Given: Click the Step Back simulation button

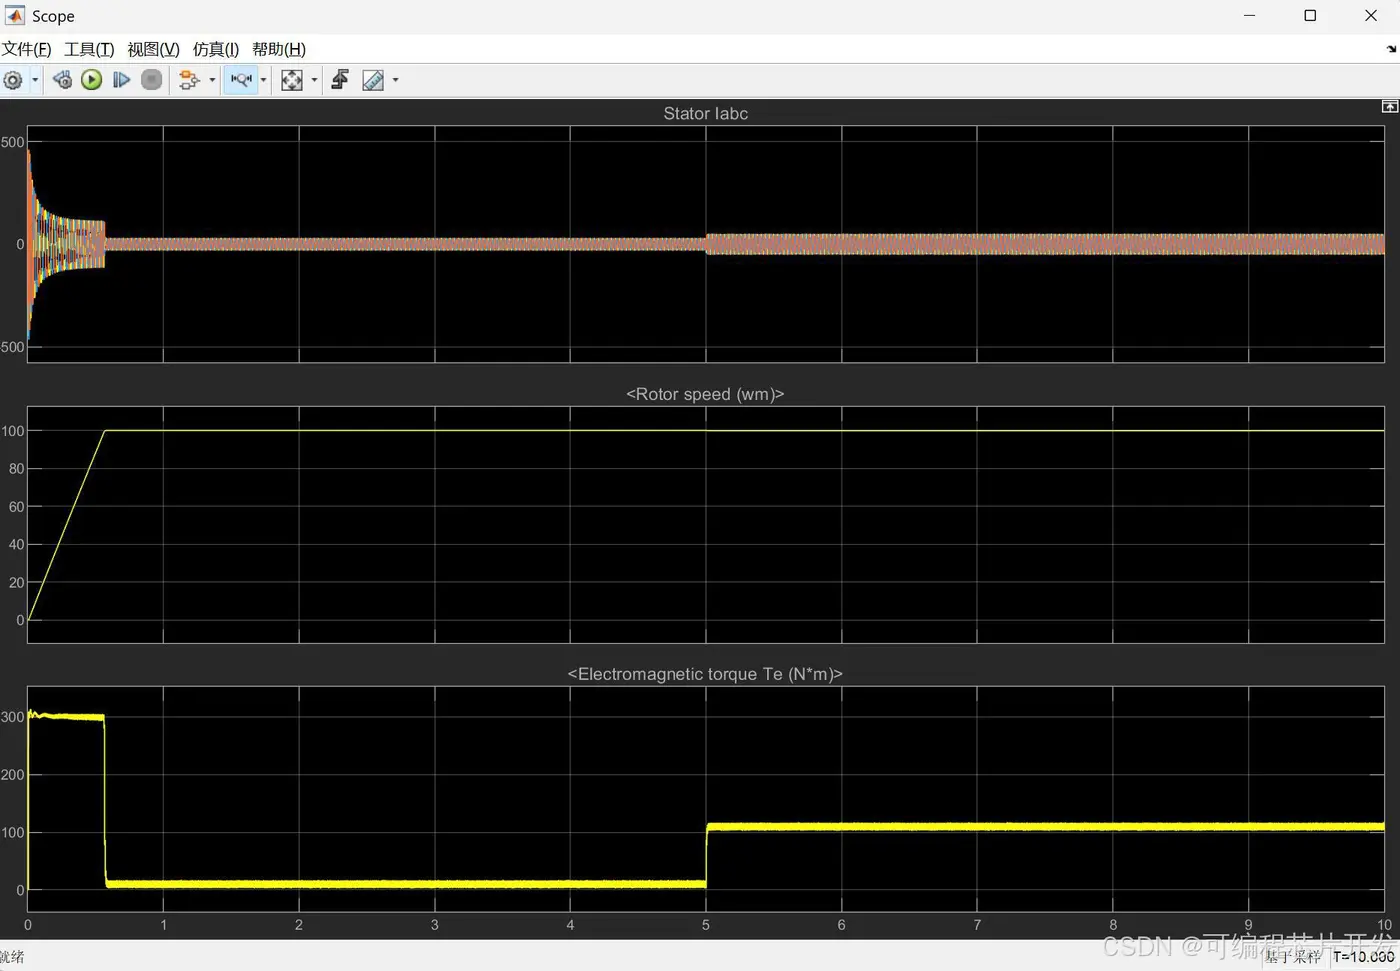Looking at the screenshot, I should pyautogui.click(x=62, y=80).
